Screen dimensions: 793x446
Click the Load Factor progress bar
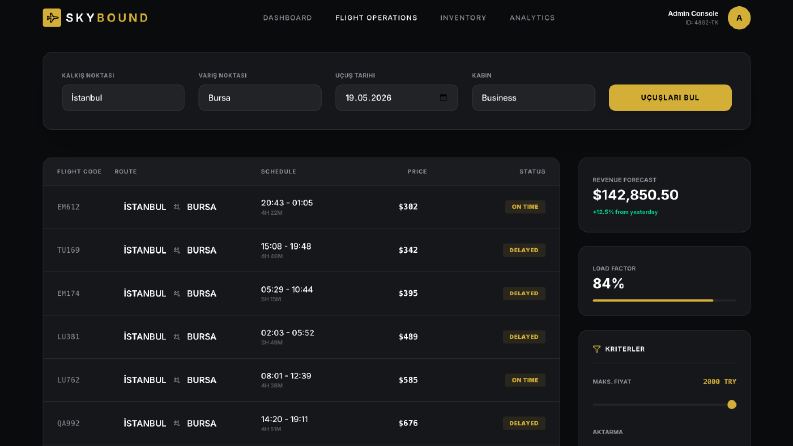(665, 300)
